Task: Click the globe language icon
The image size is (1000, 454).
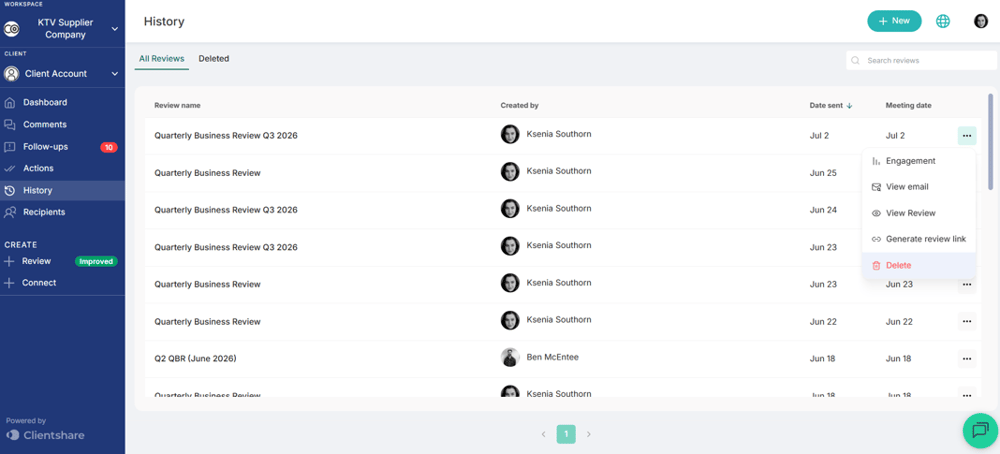Action: [943, 21]
